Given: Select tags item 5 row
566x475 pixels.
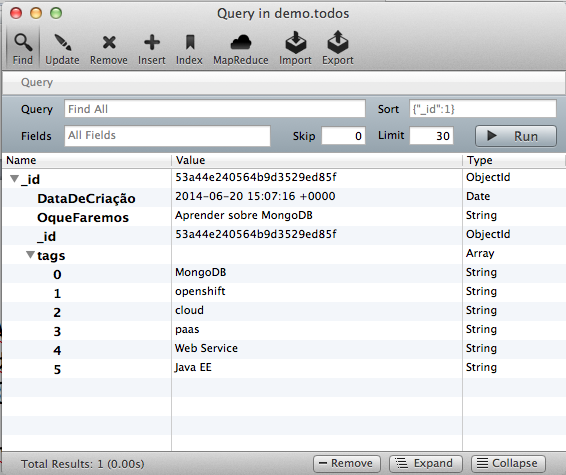Looking at the screenshot, I should 284,369.
